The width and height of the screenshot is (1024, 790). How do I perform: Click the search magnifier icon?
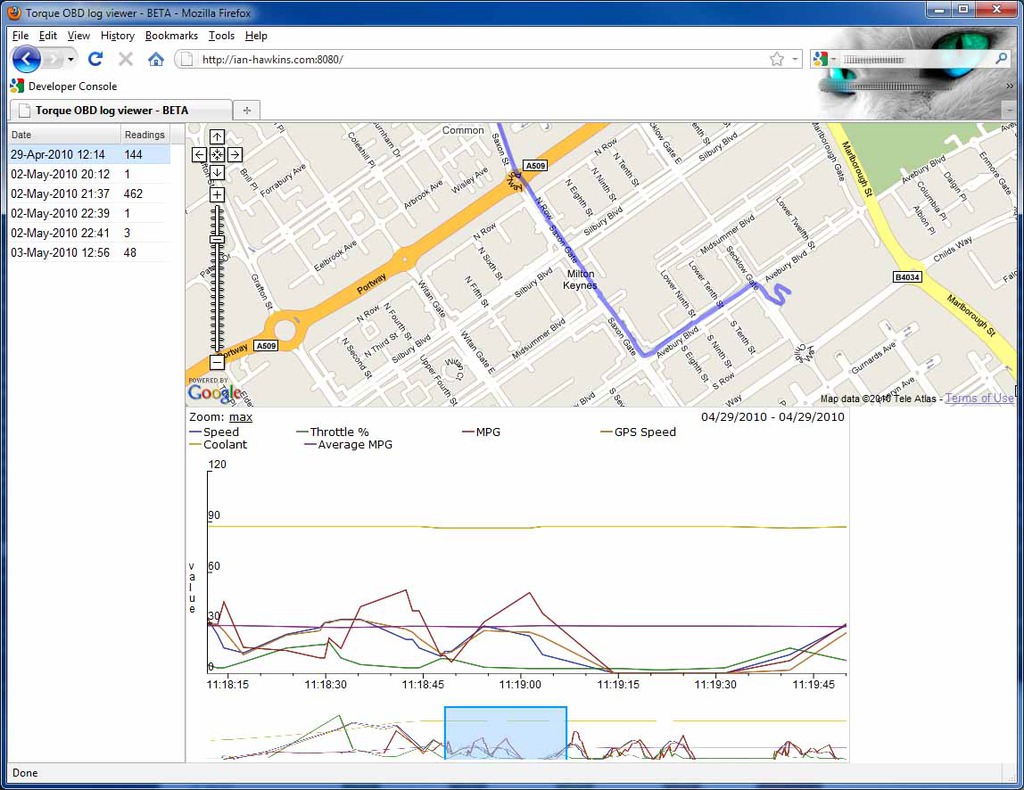click(1002, 59)
